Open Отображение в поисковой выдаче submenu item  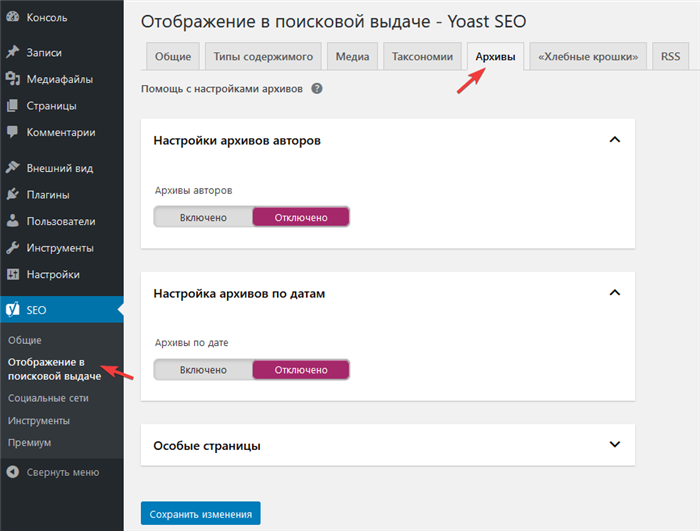click(x=54, y=369)
